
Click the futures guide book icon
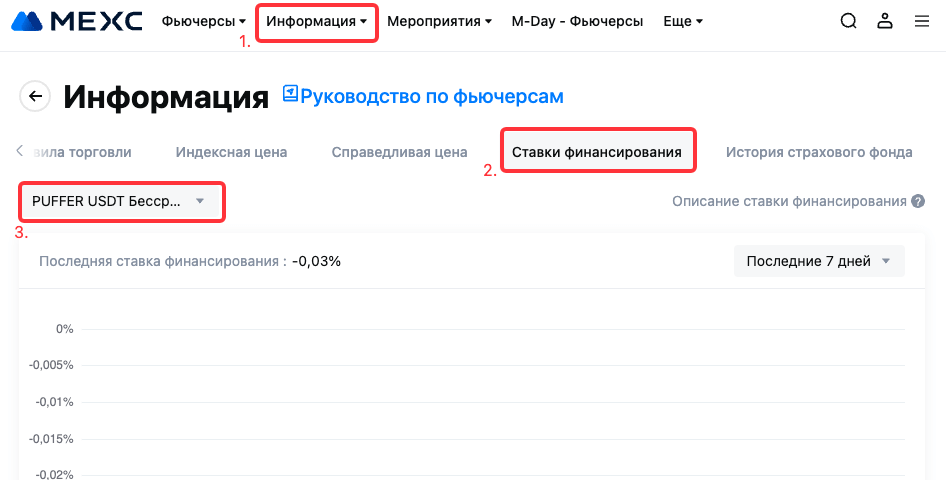tap(291, 94)
